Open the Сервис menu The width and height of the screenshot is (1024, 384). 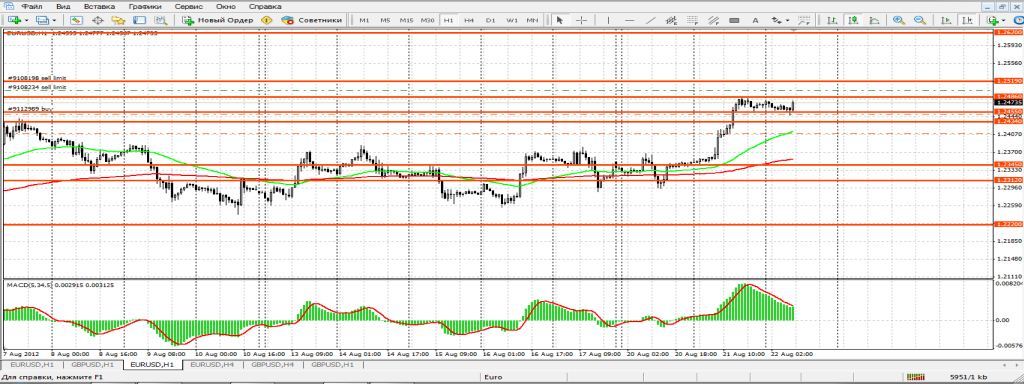[x=189, y=5]
